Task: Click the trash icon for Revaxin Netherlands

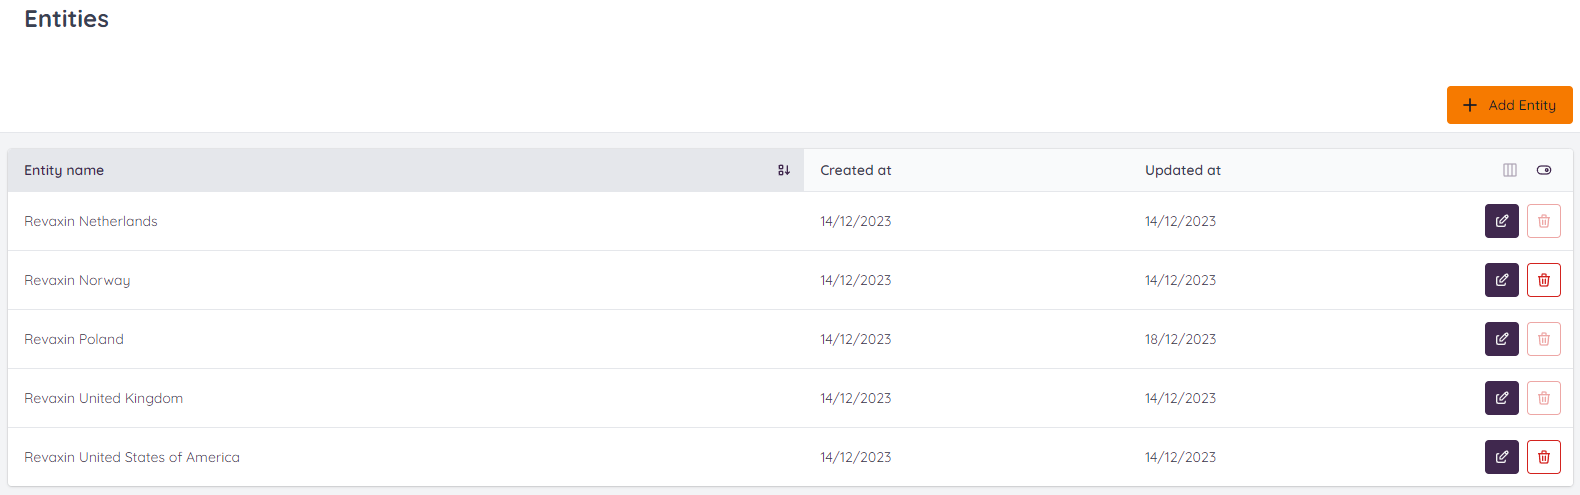Action: pyautogui.click(x=1544, y=221)
